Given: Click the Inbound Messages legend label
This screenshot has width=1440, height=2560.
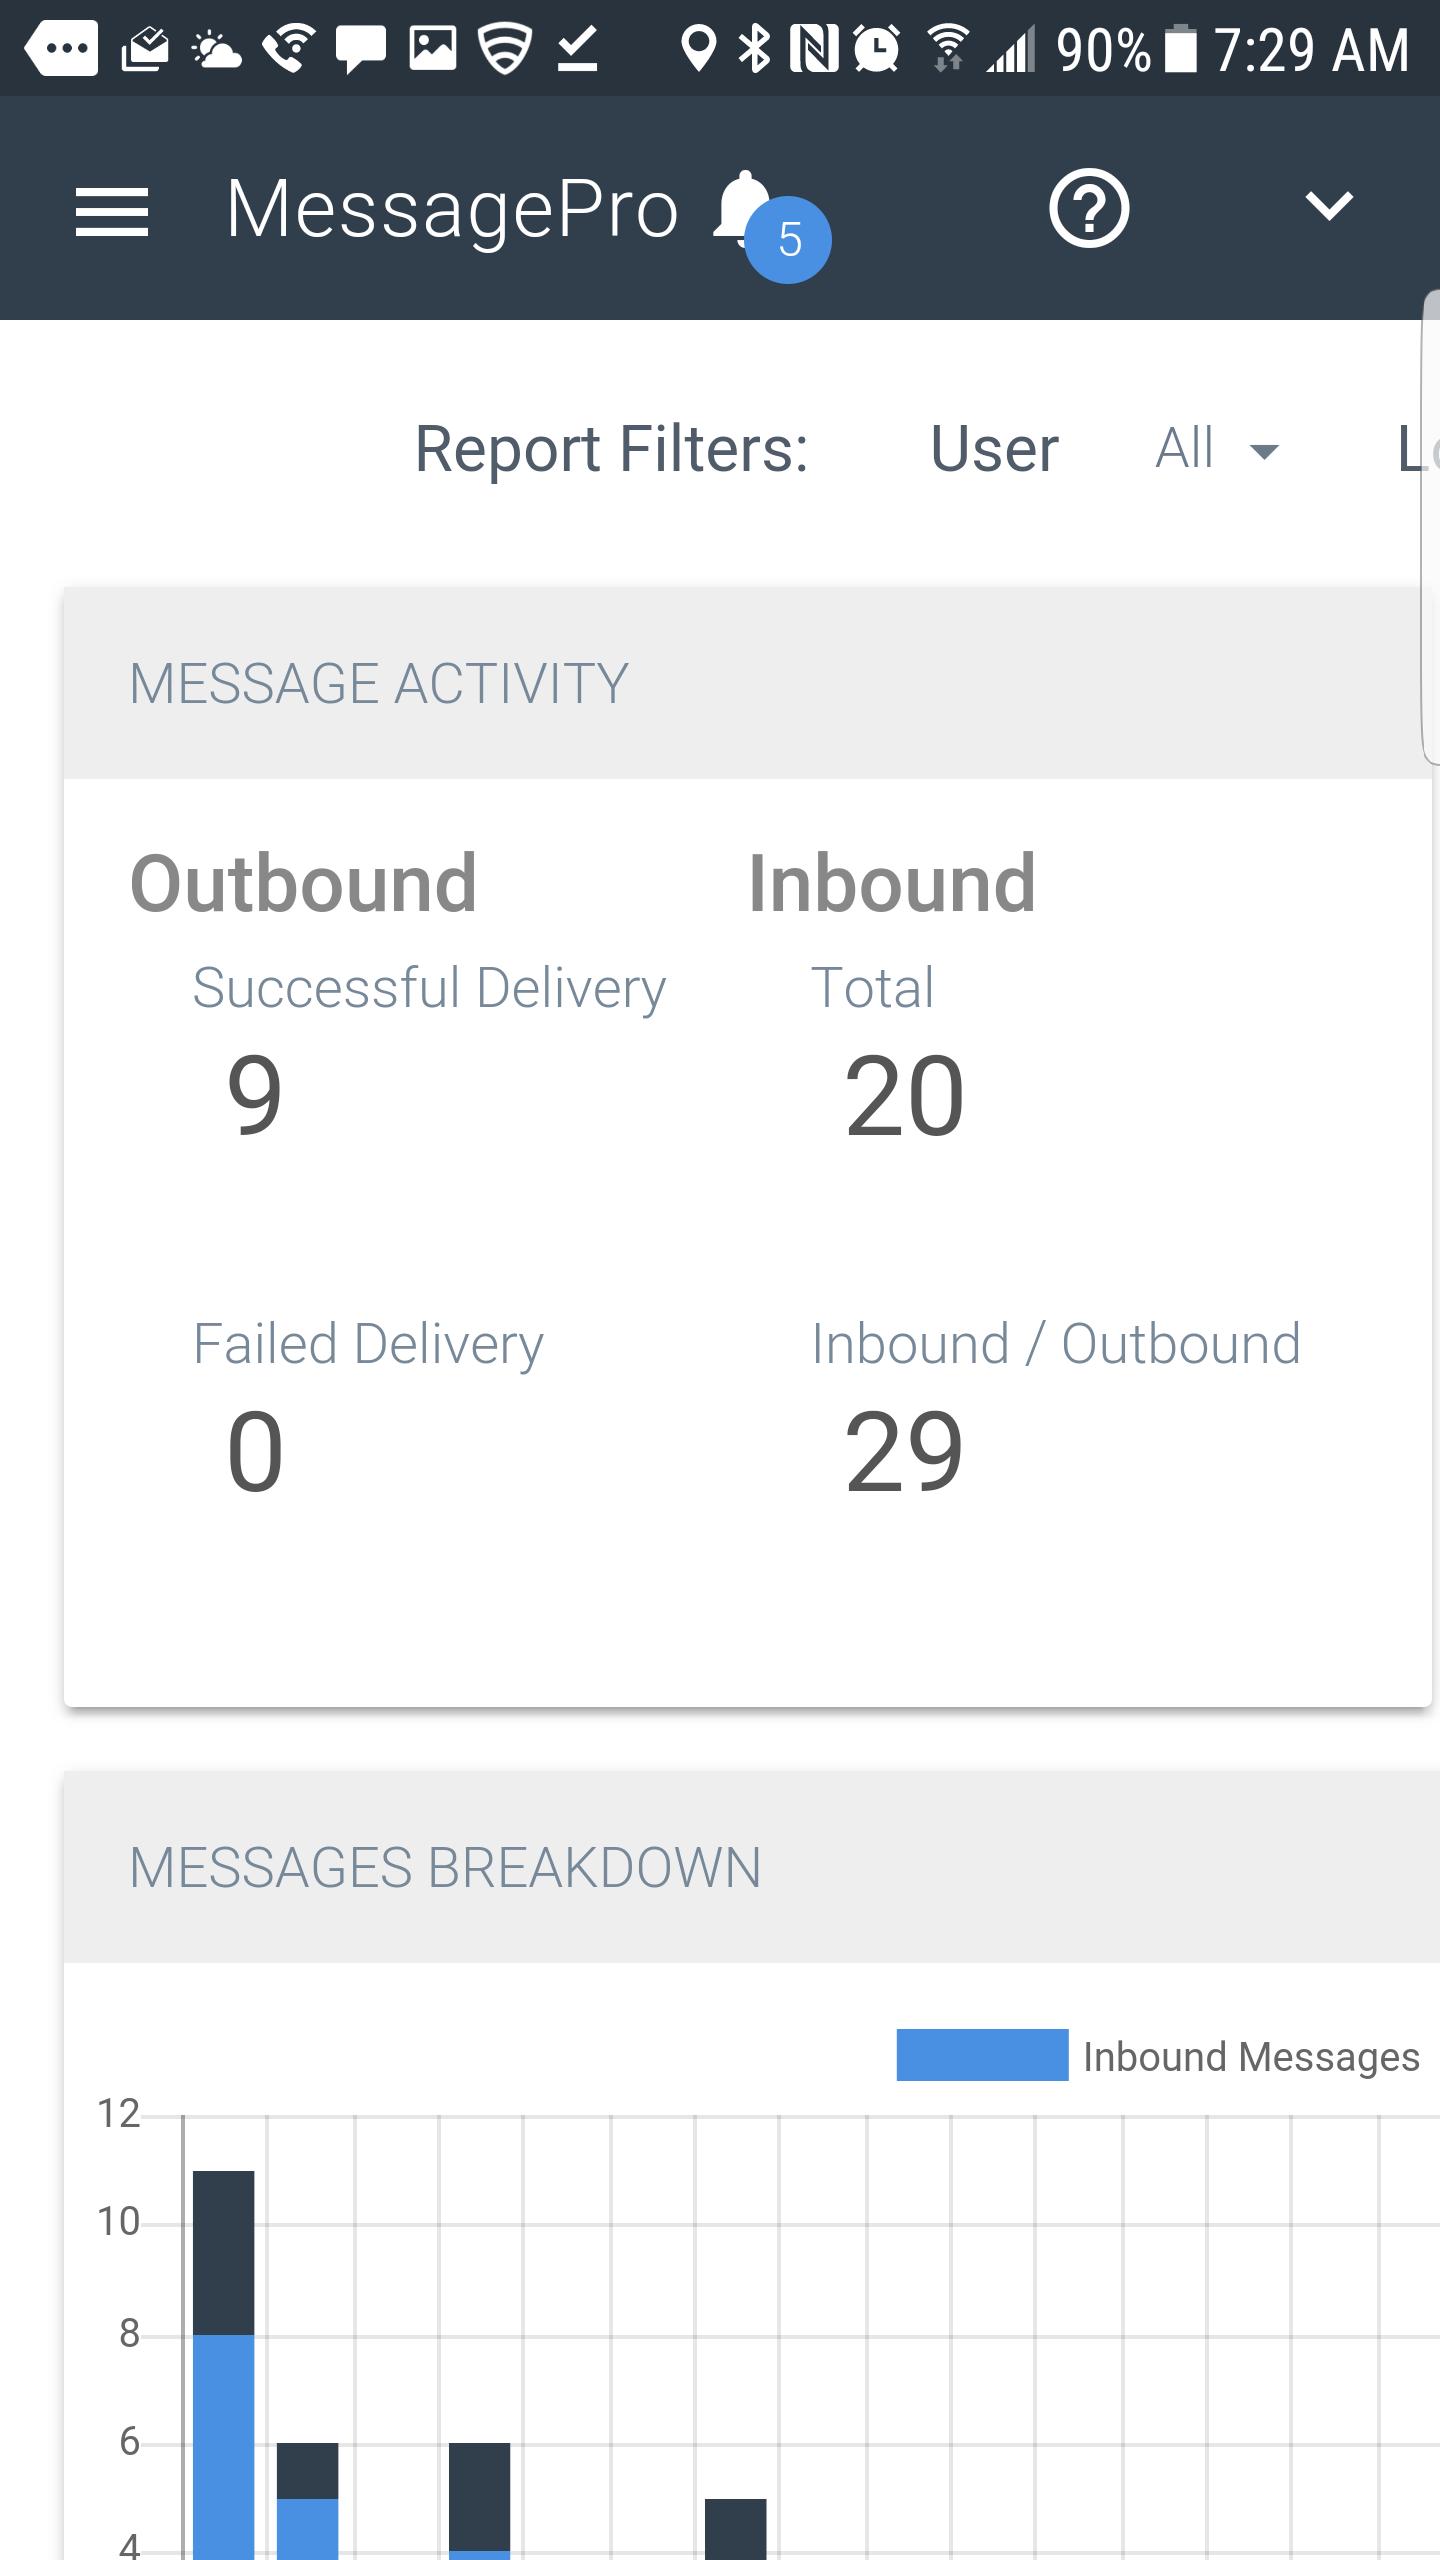Looking at the screenshot, I should click(x=1251, y=2057).
